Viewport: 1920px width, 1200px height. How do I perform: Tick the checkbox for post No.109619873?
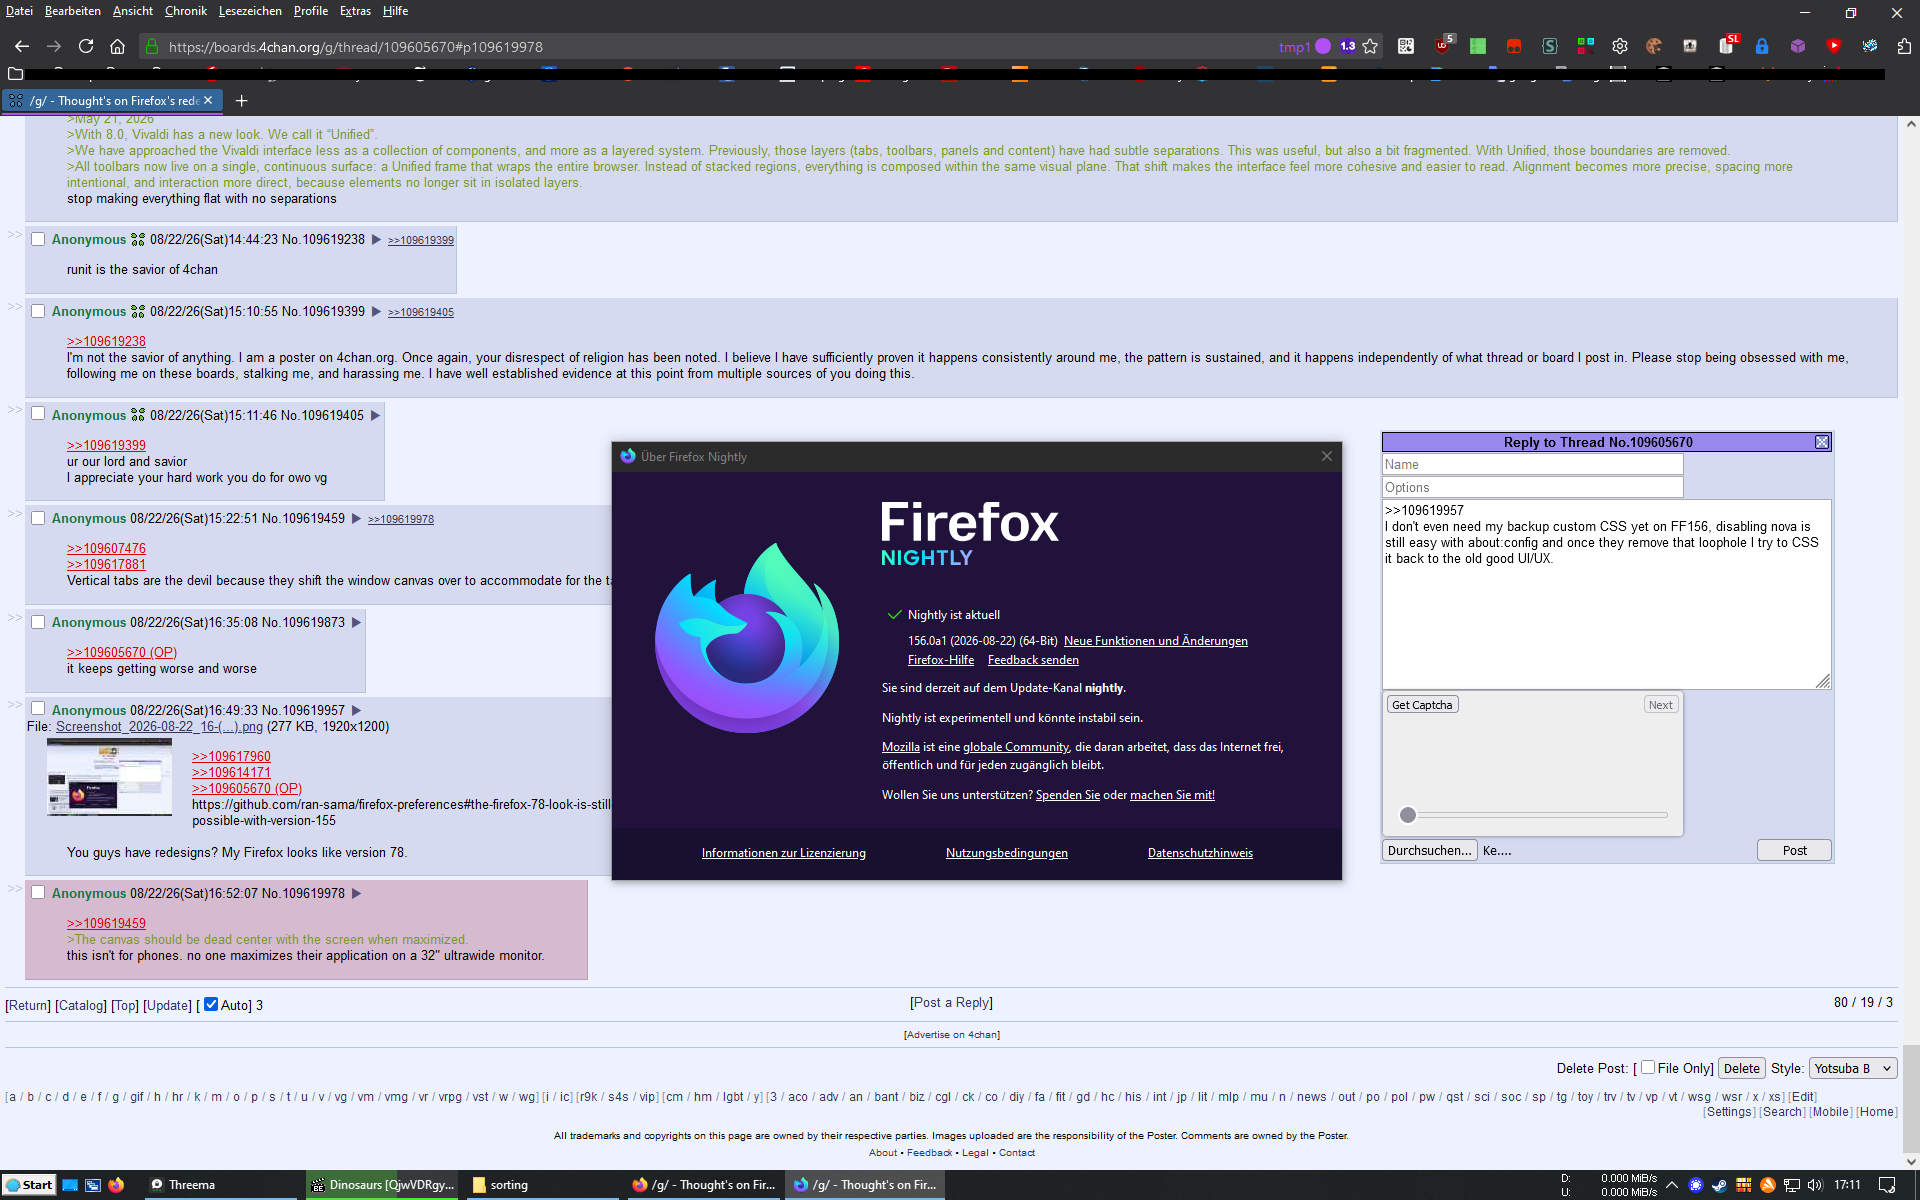[x=38, y=622]
